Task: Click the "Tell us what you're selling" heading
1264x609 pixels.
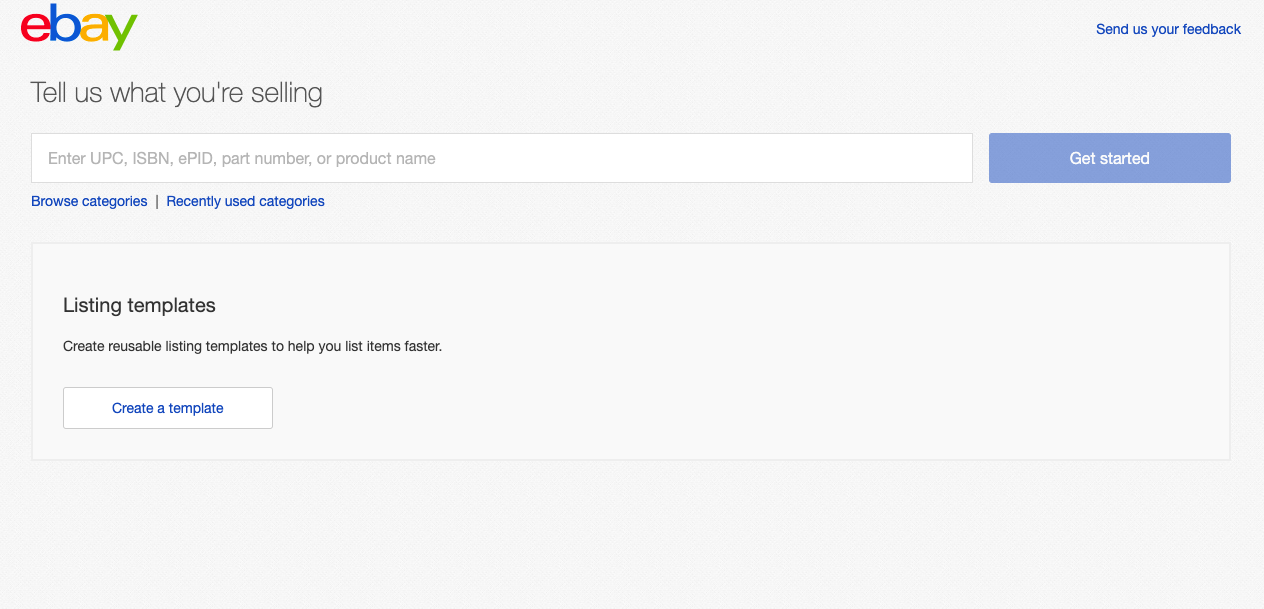Action: (x=177, y=93)
